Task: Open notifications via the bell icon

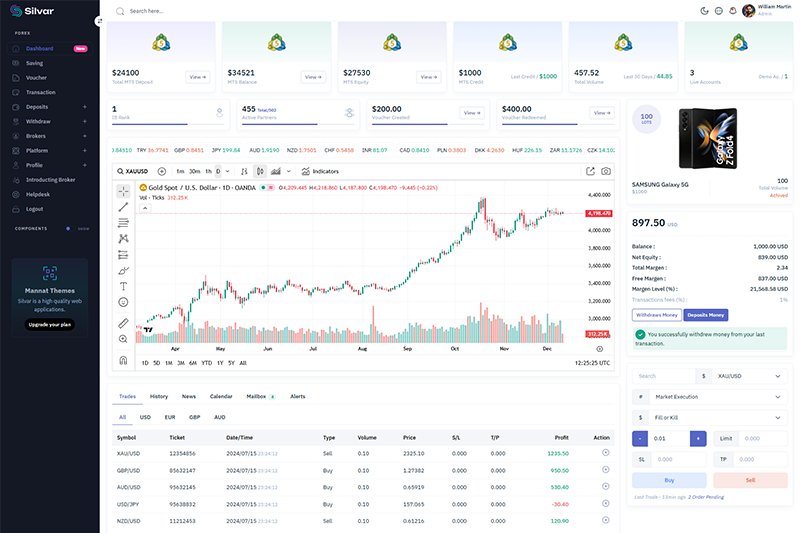Action: tap(732, 11)
